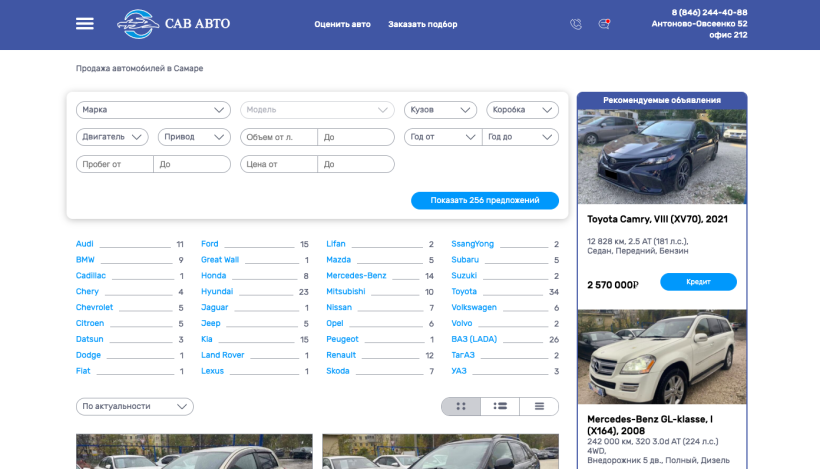This screenshot has height=469, width=820.
Task: Open the Toyota Camry photo
Action: [662, 156]
